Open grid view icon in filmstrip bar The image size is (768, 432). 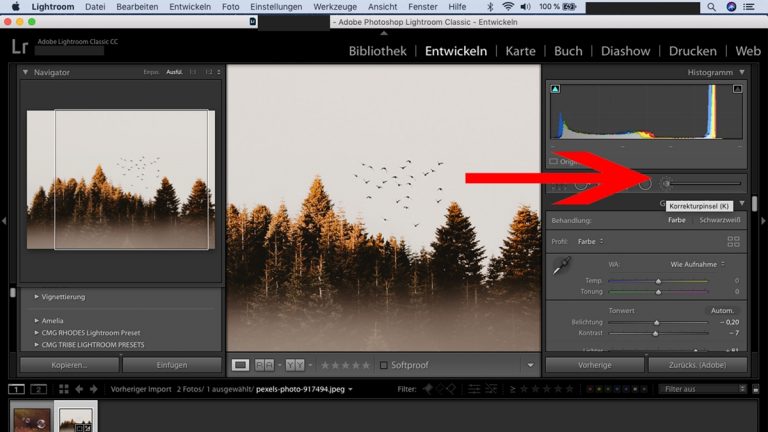click(64, 389)
